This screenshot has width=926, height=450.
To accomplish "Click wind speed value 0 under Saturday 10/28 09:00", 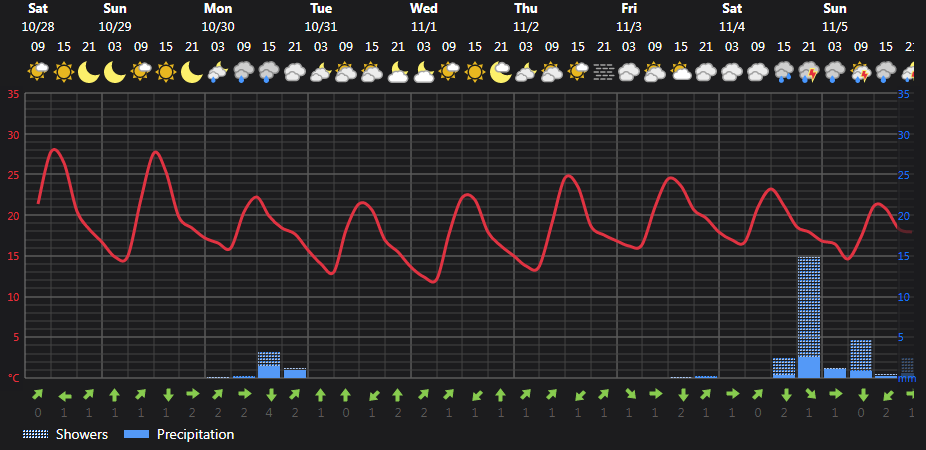I will tap(38, 413).
